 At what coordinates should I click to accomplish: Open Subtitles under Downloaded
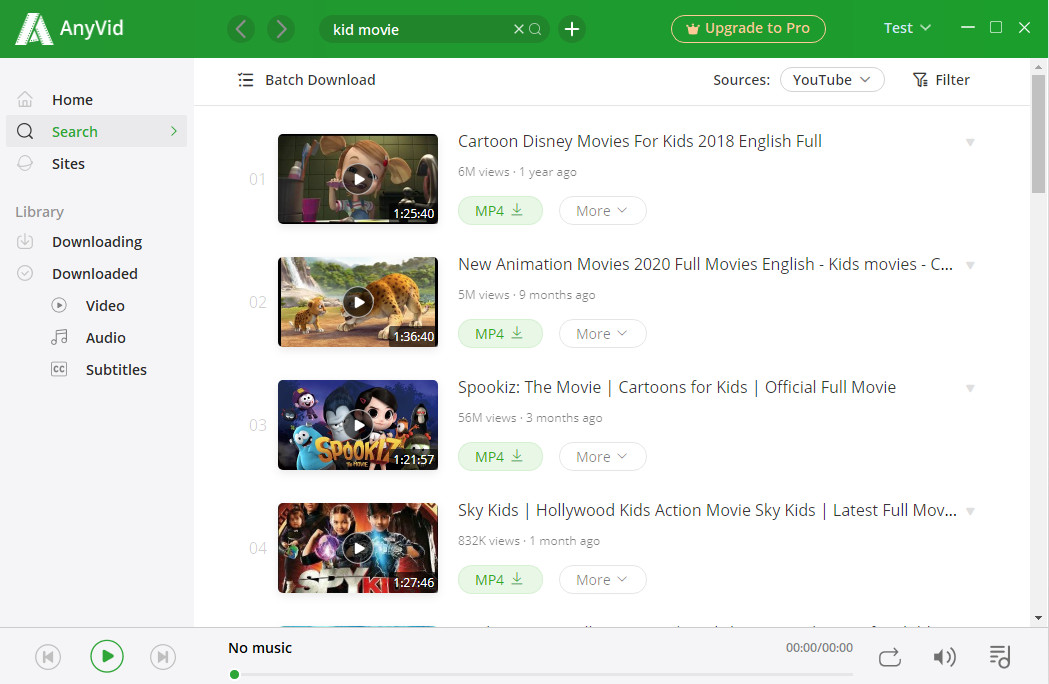[116, 370]
